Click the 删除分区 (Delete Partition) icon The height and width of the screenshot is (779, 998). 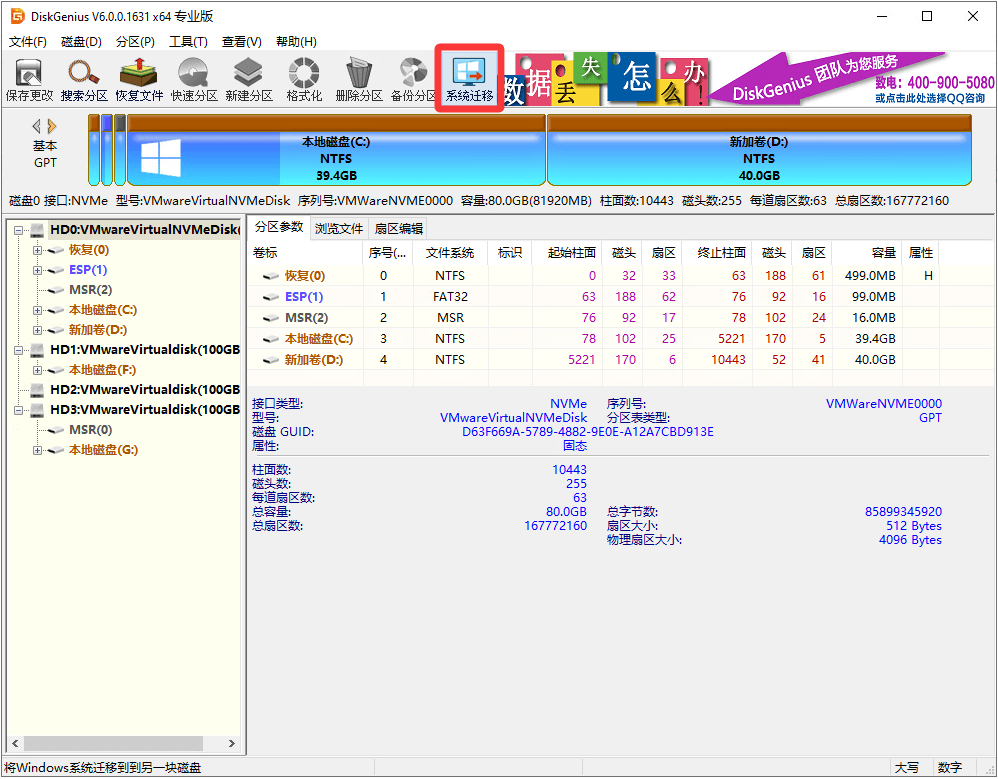[357, 77]
